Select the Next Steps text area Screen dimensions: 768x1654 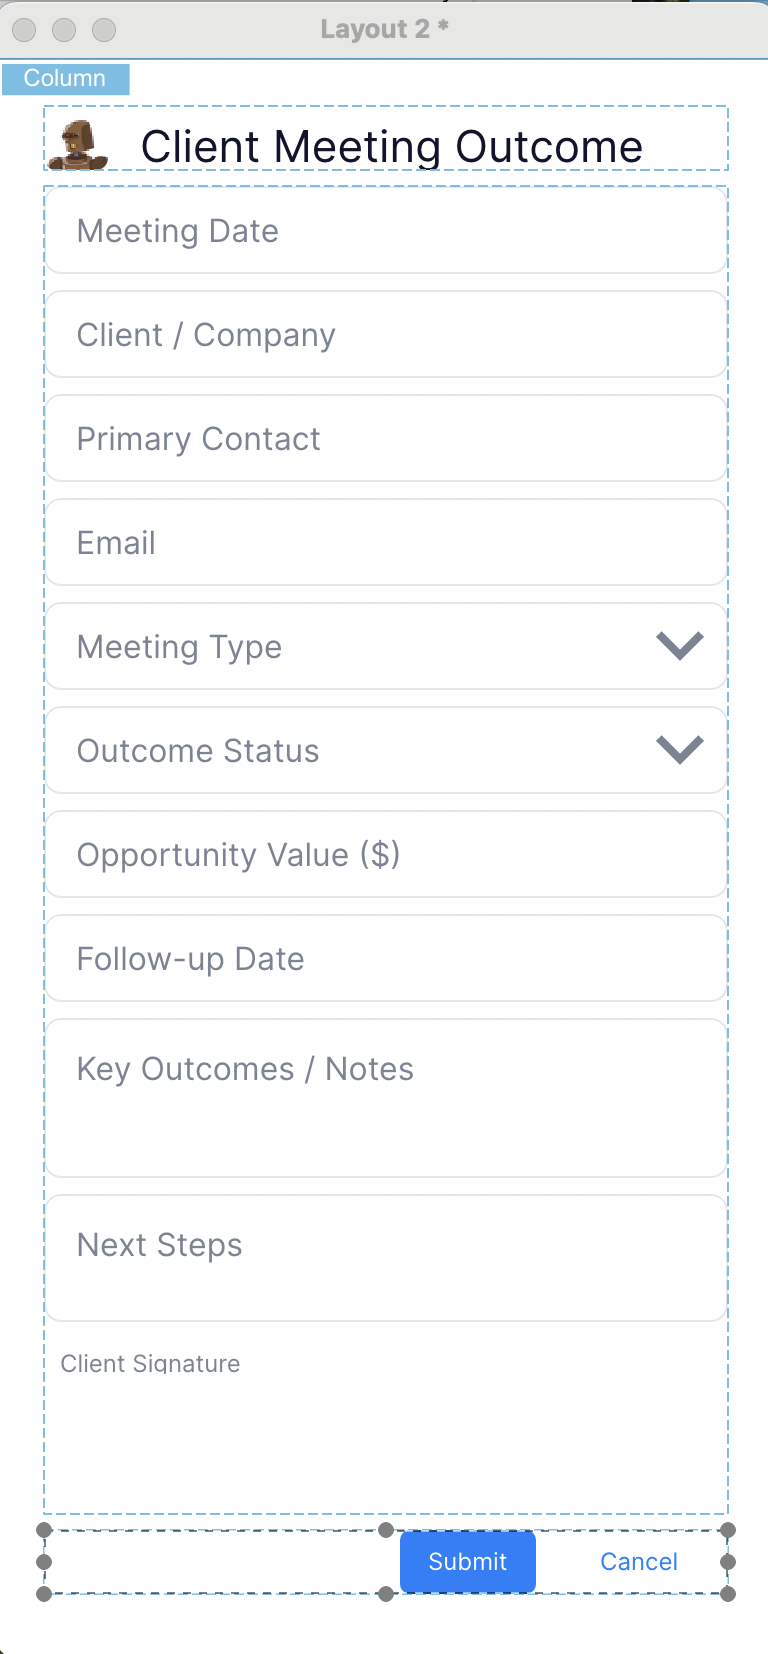[x=385, y=1258]
